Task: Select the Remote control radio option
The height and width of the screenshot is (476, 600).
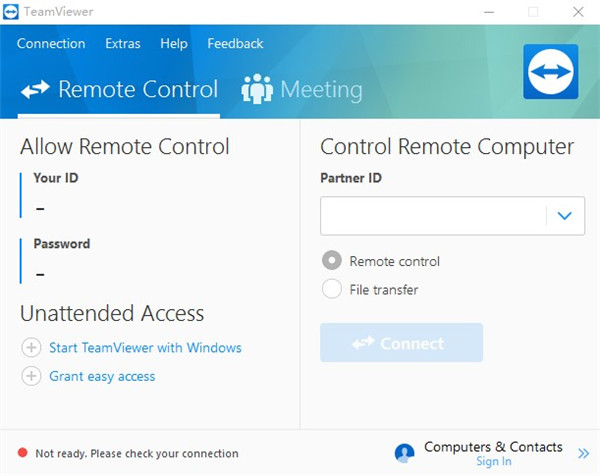Action: pyautogui.click(x=331, y=261)
